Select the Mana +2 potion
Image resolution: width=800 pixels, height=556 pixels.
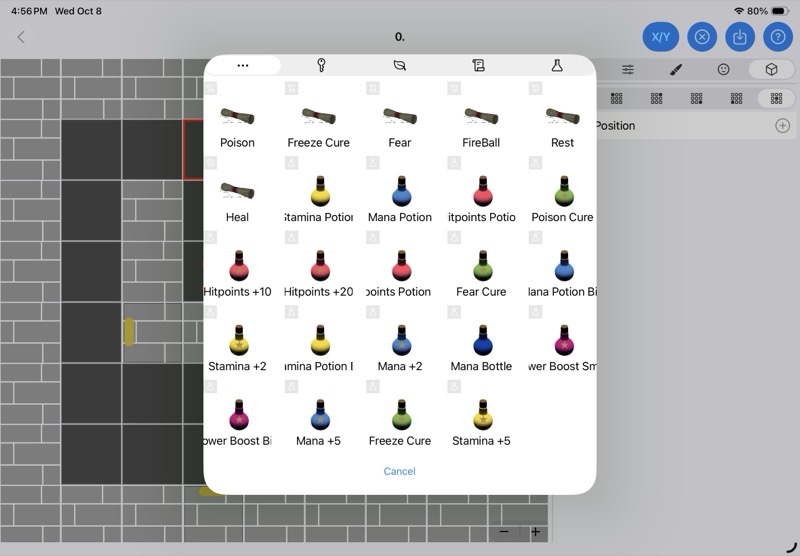pyautogui.click(x=400, y=349)
